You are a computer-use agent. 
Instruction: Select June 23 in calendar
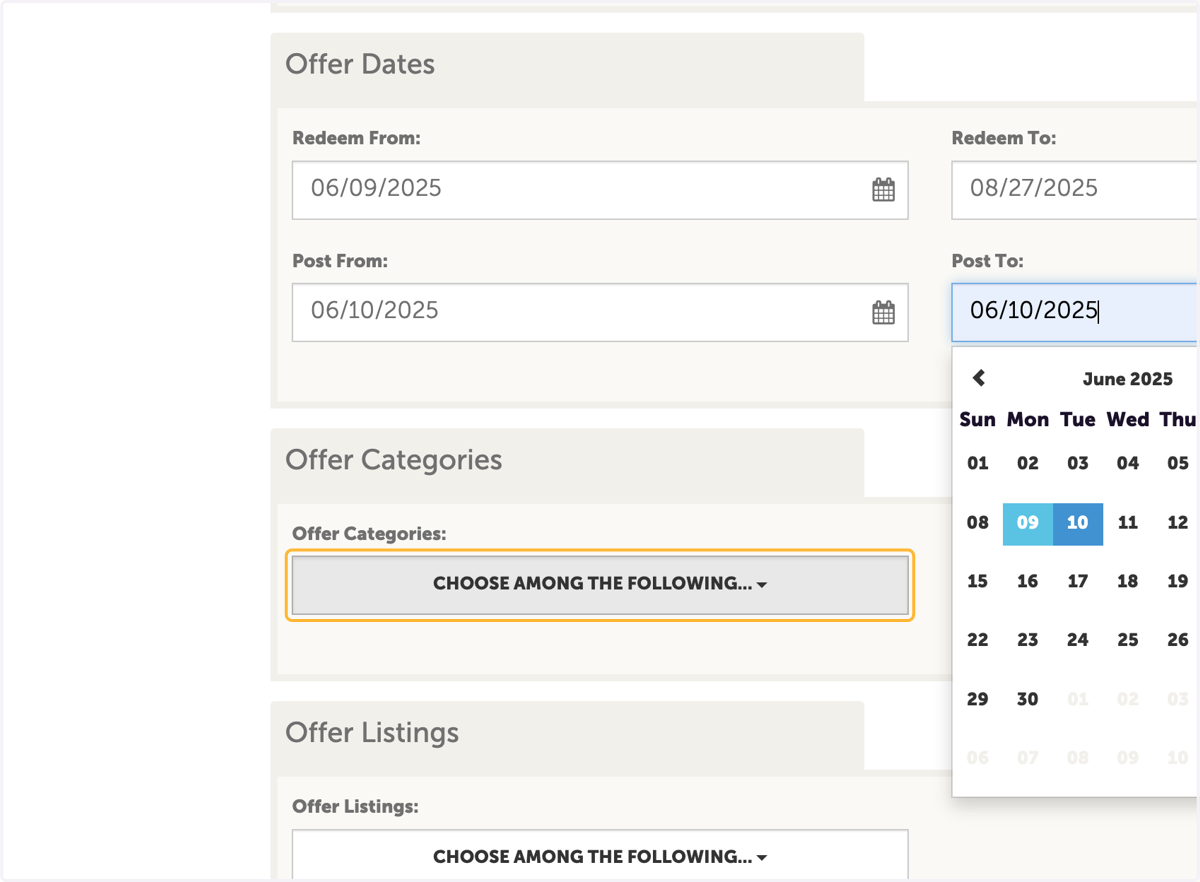pos(1028,640)
